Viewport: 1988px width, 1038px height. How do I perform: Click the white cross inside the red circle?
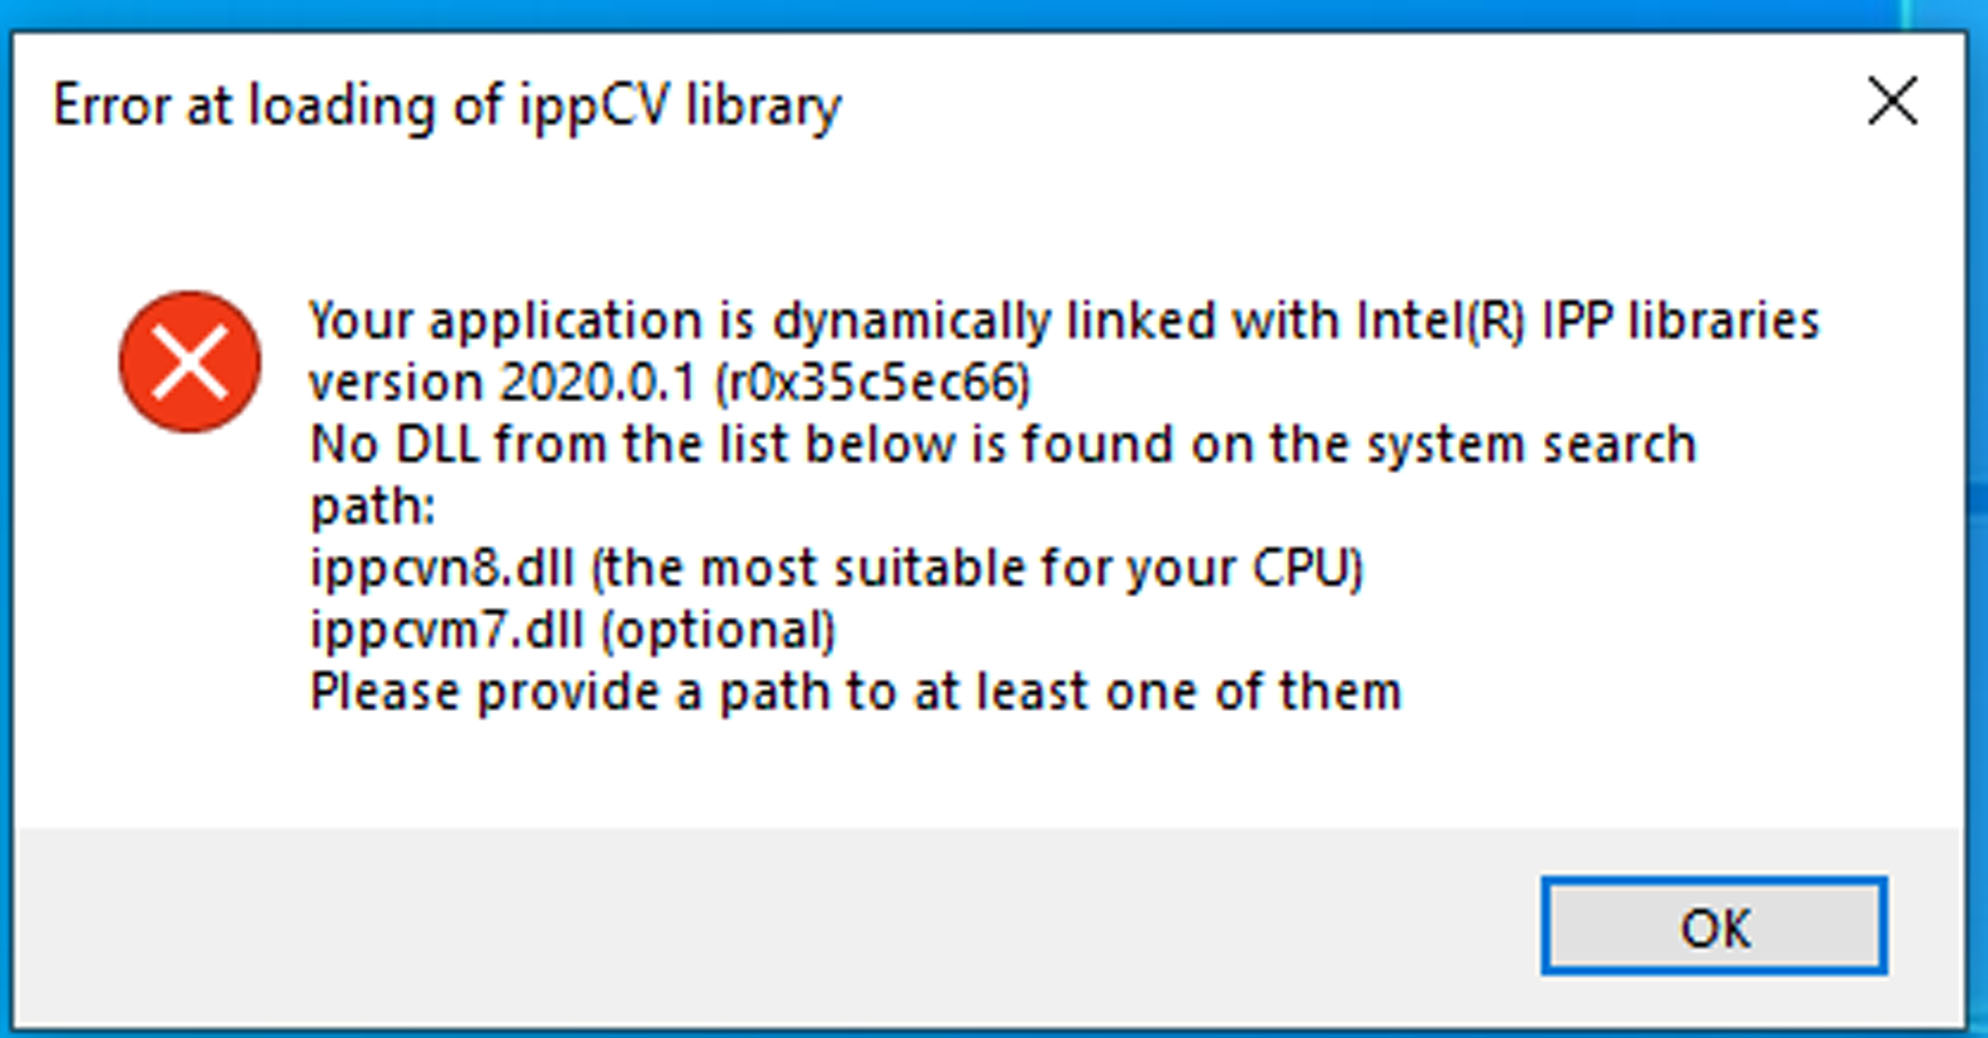pos(190,362)
